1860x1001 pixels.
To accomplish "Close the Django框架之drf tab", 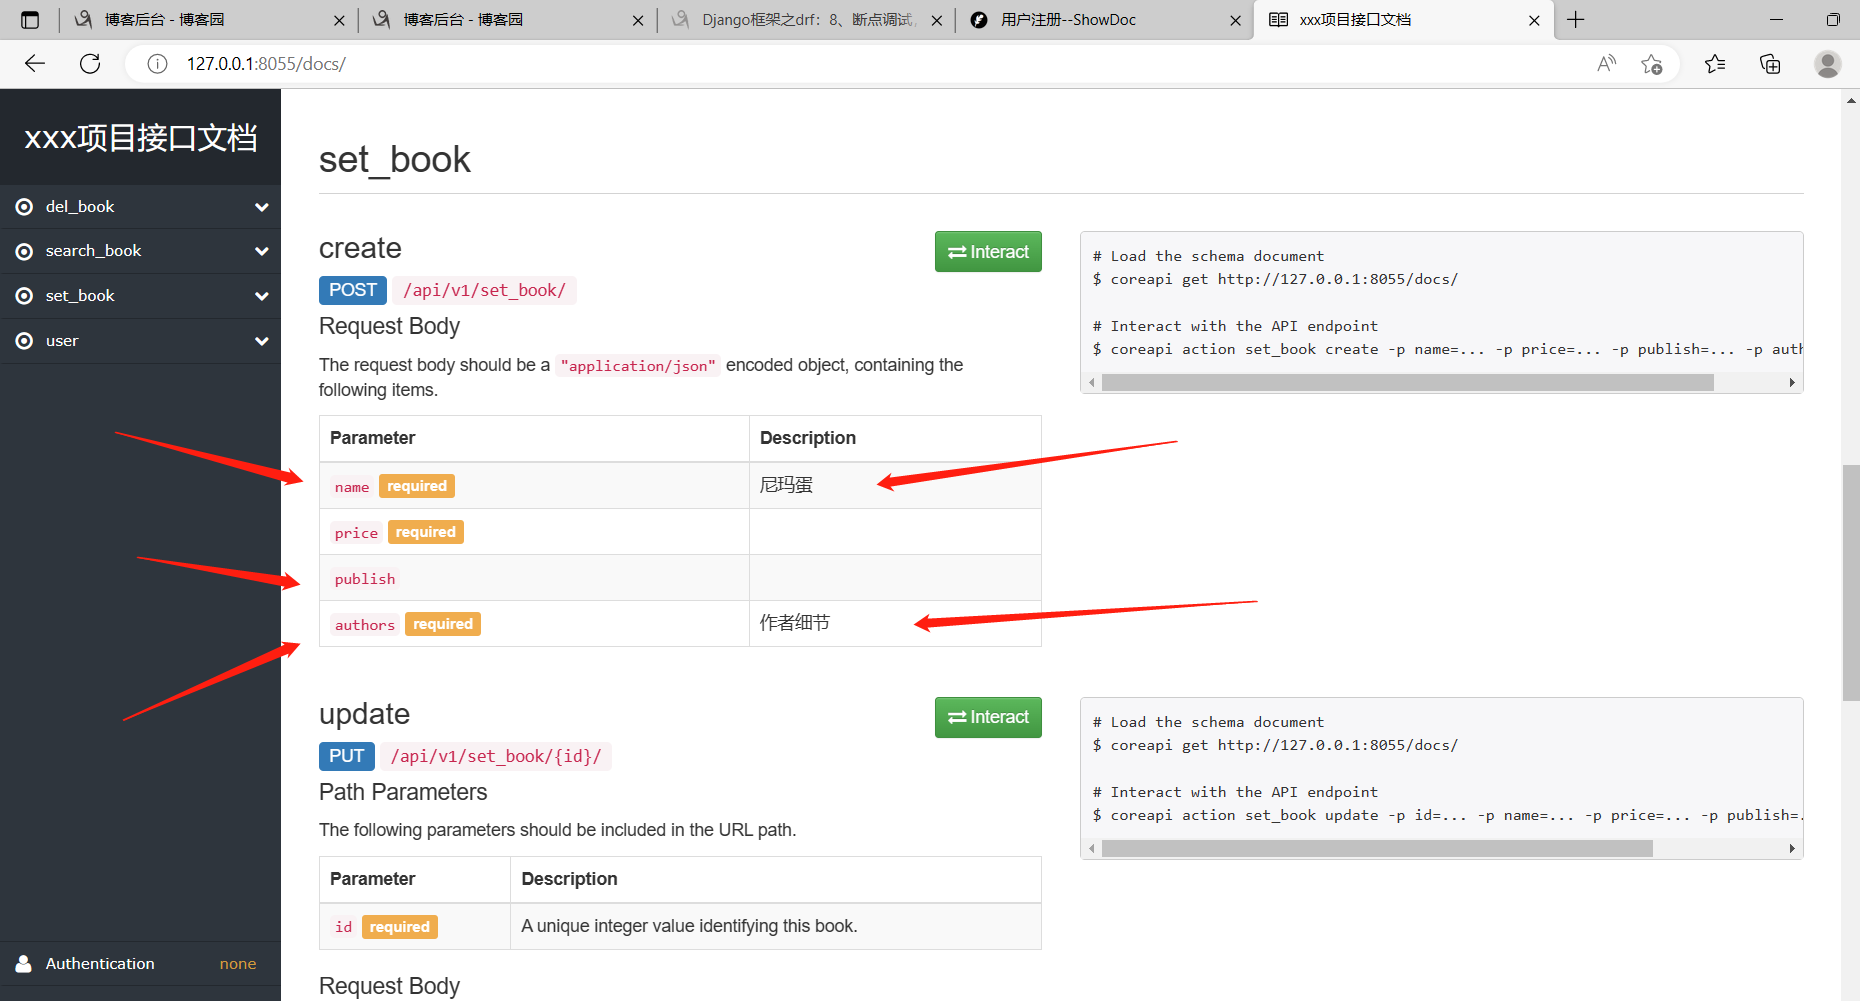I will point(936,20).
